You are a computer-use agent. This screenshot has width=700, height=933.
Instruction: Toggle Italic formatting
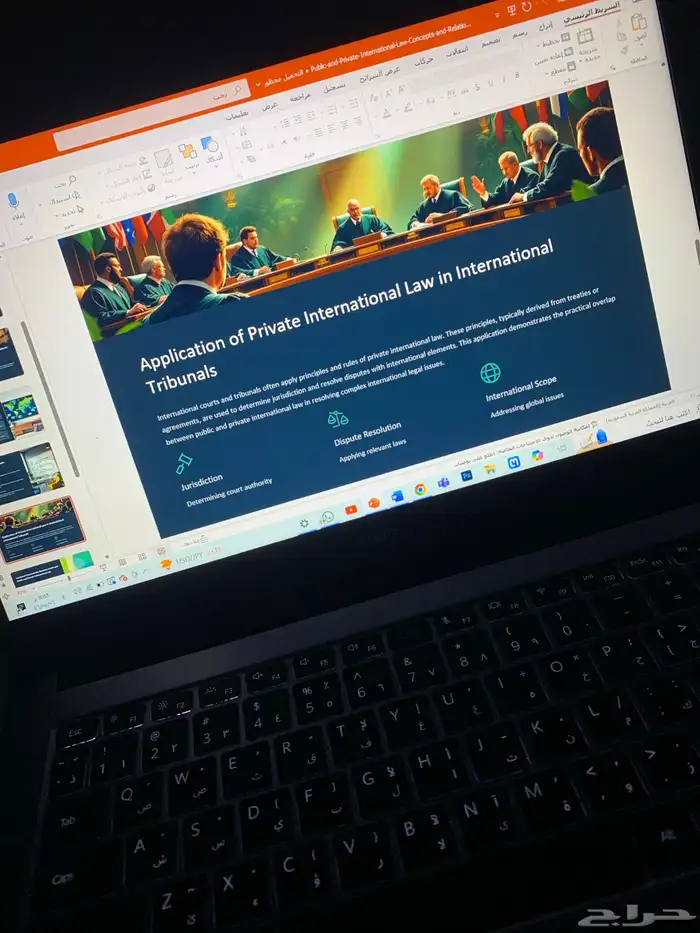tap(504, 79)
